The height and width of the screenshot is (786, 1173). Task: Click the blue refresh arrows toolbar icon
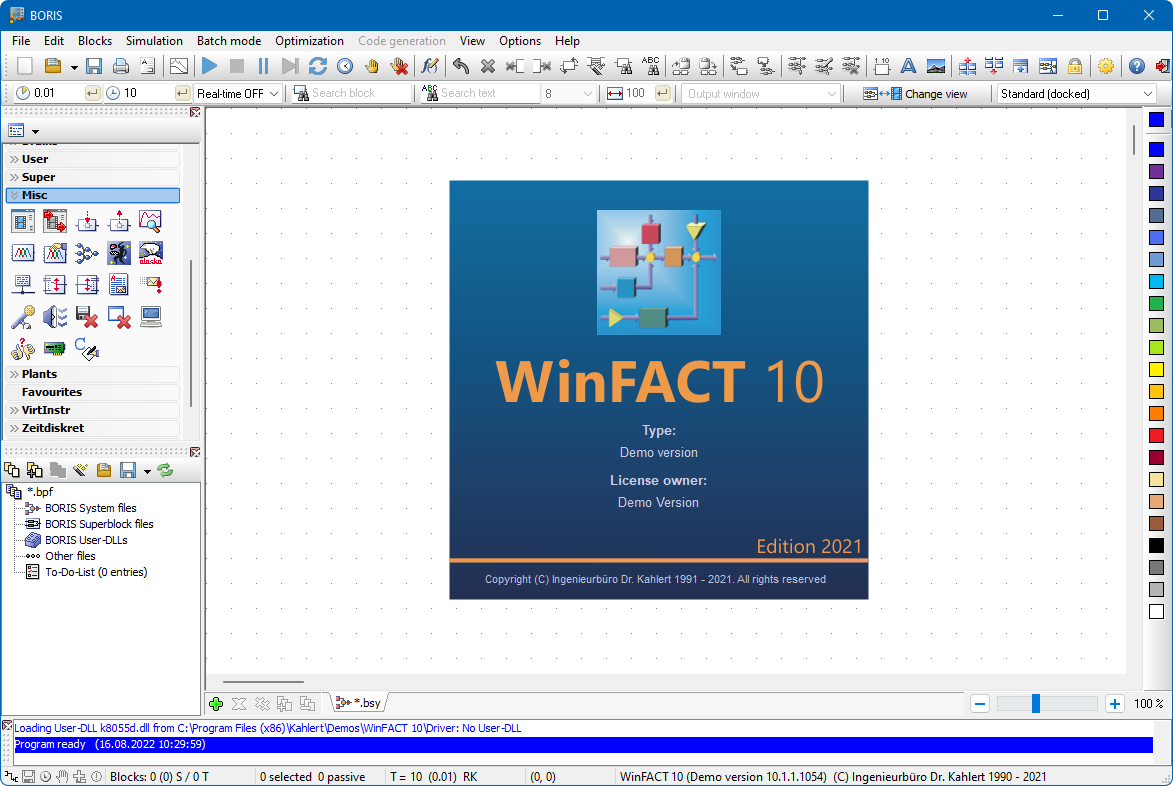(318, 67)
